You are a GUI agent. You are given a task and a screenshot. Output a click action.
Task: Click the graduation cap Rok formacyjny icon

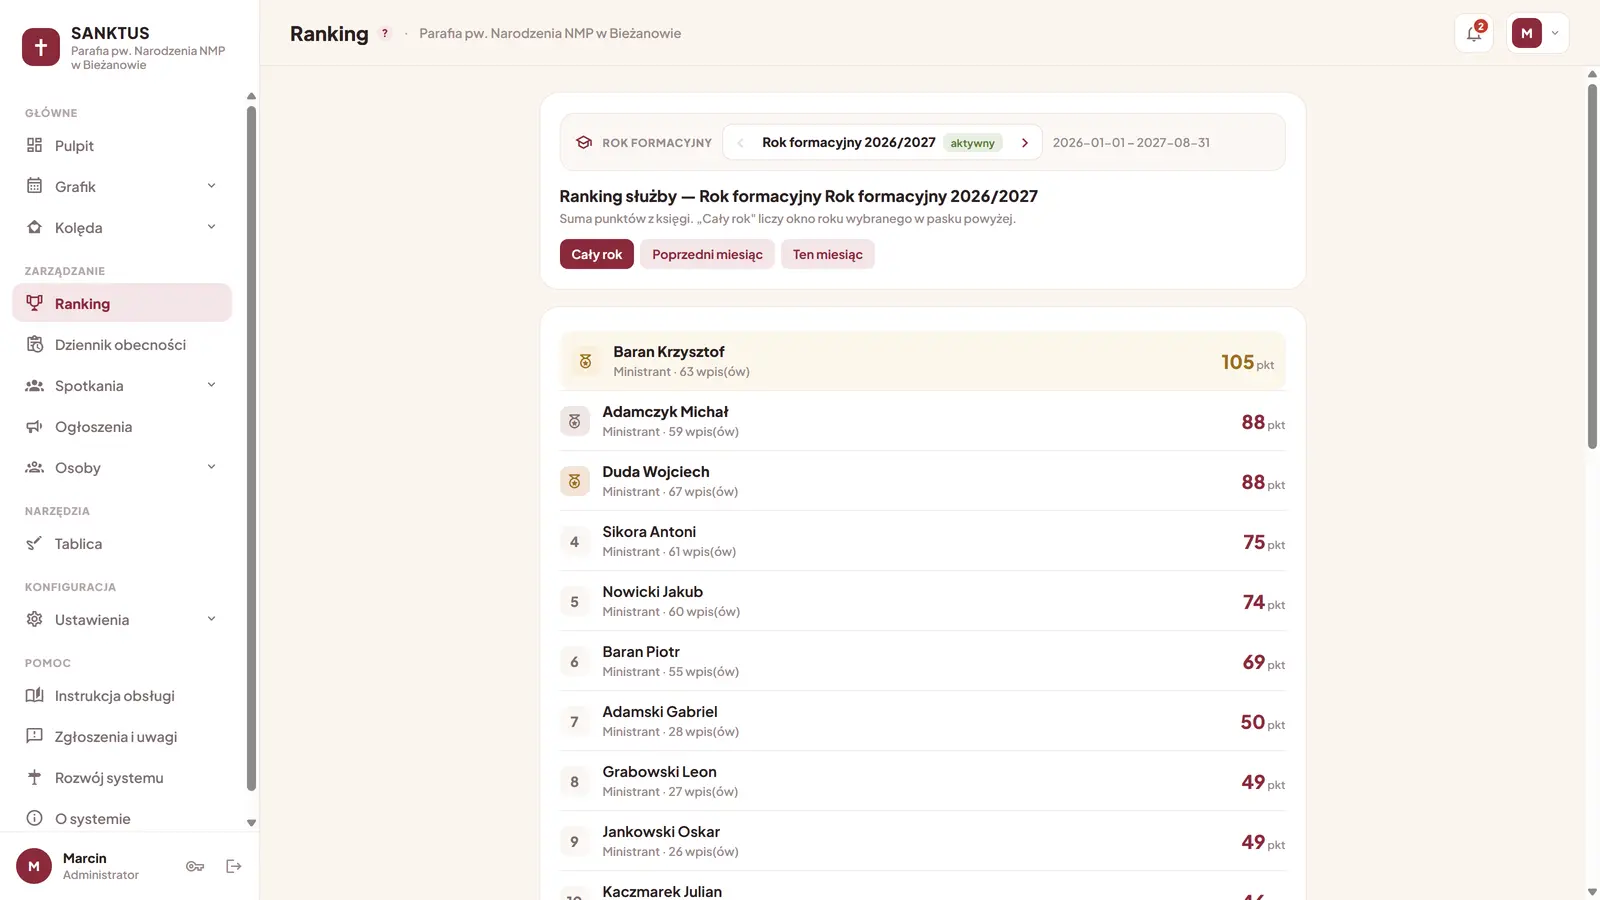tap(584, 142)
